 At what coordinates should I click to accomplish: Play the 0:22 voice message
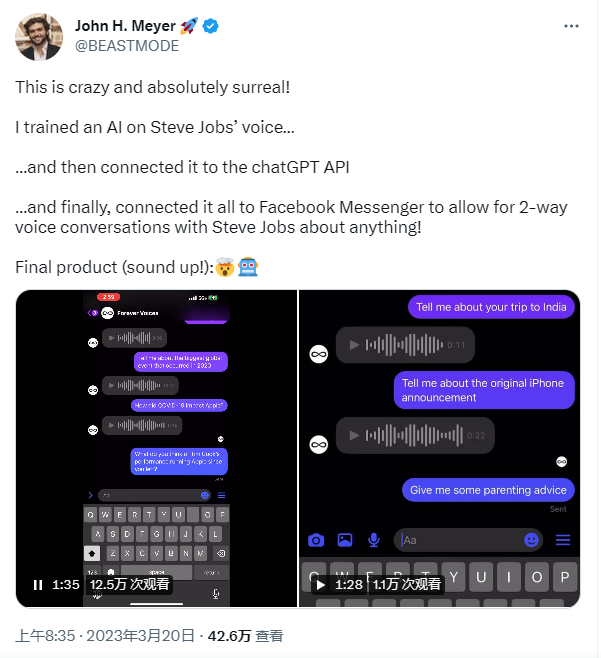click(351, 435)
